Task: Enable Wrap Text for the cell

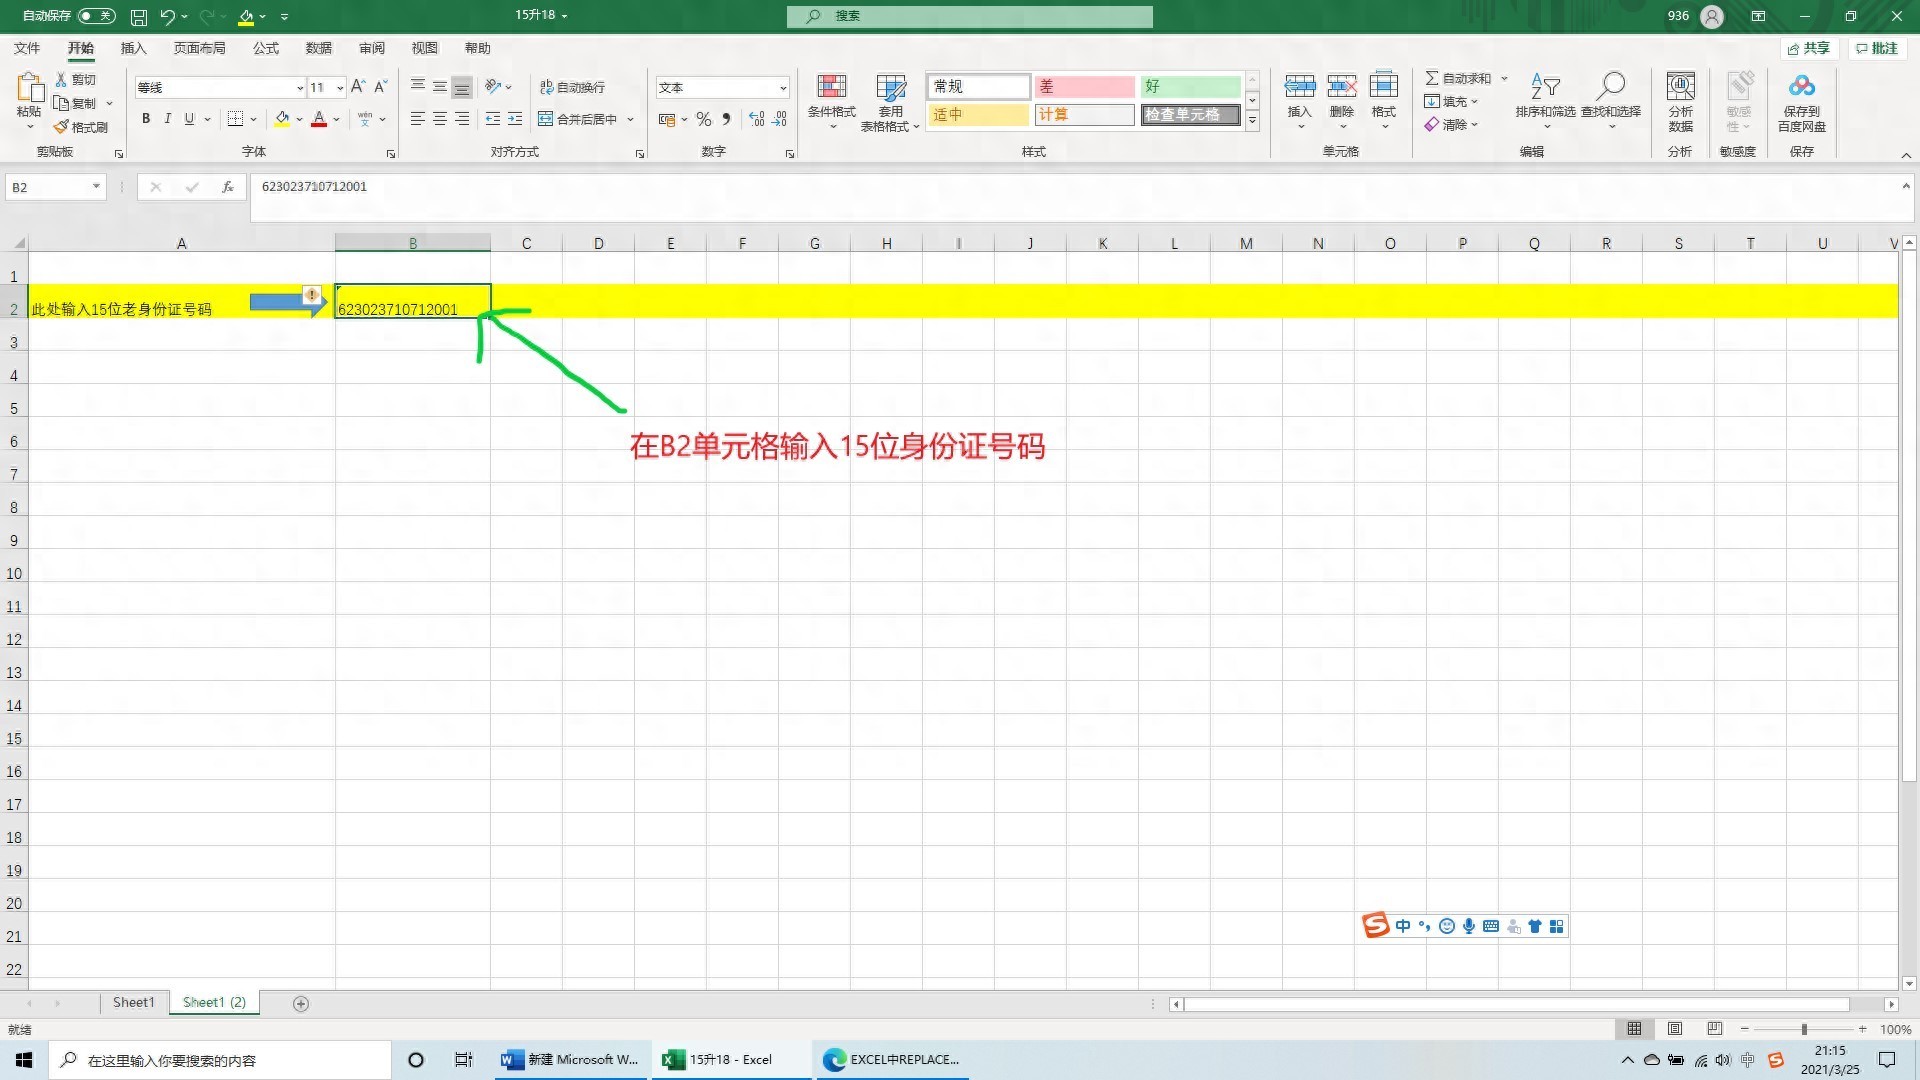Action: [x=572, y=88]
